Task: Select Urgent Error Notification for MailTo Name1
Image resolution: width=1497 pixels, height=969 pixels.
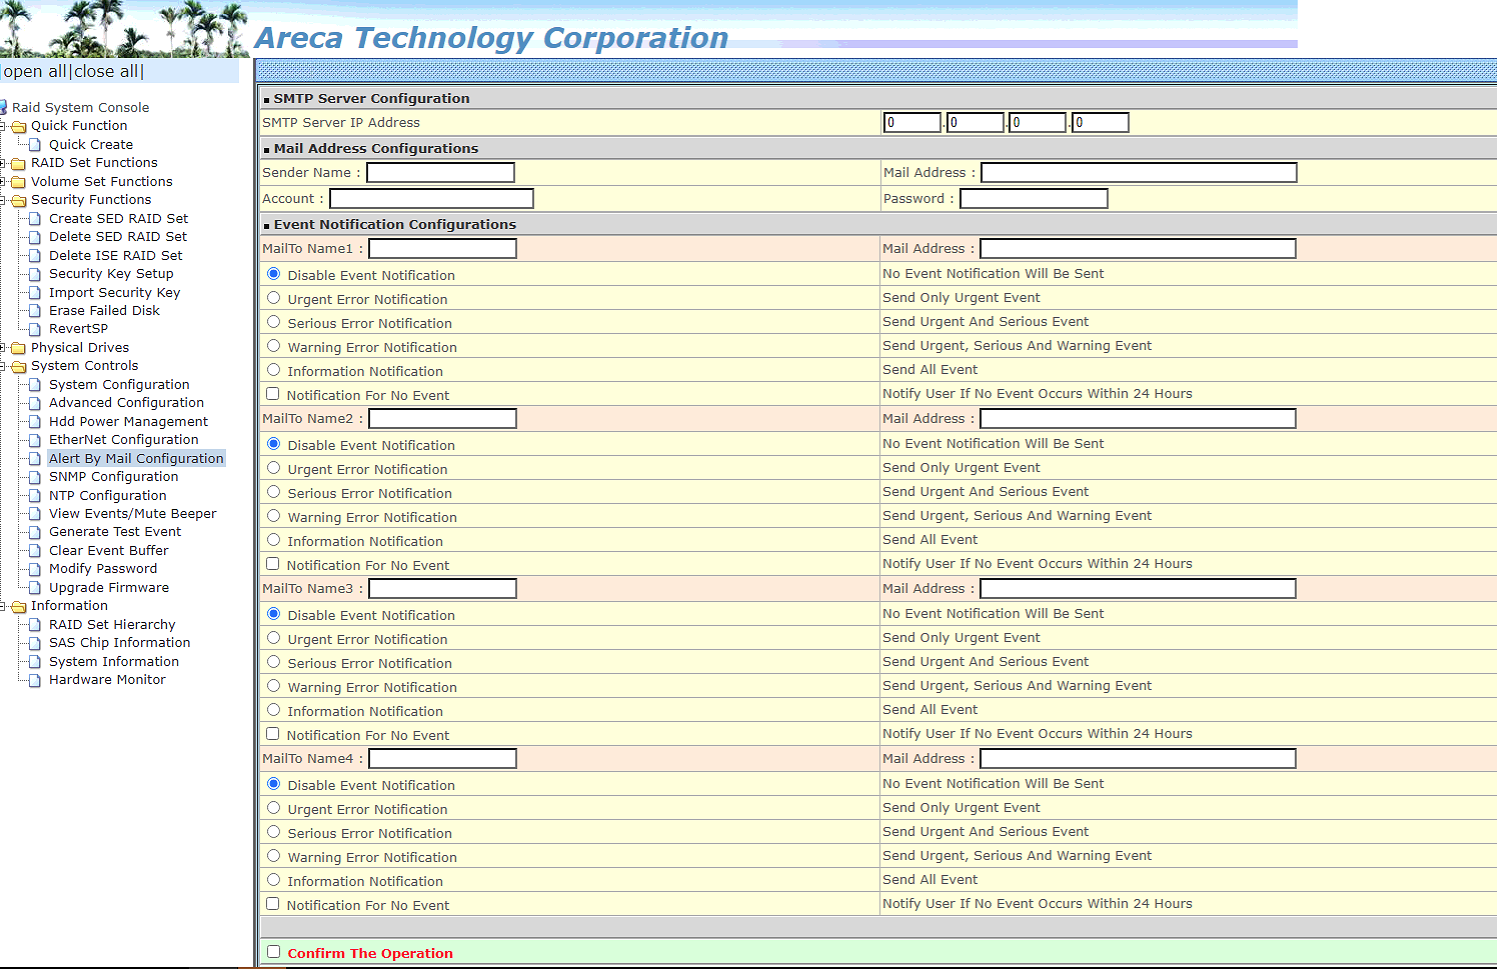Action: [x=273, y=298]
